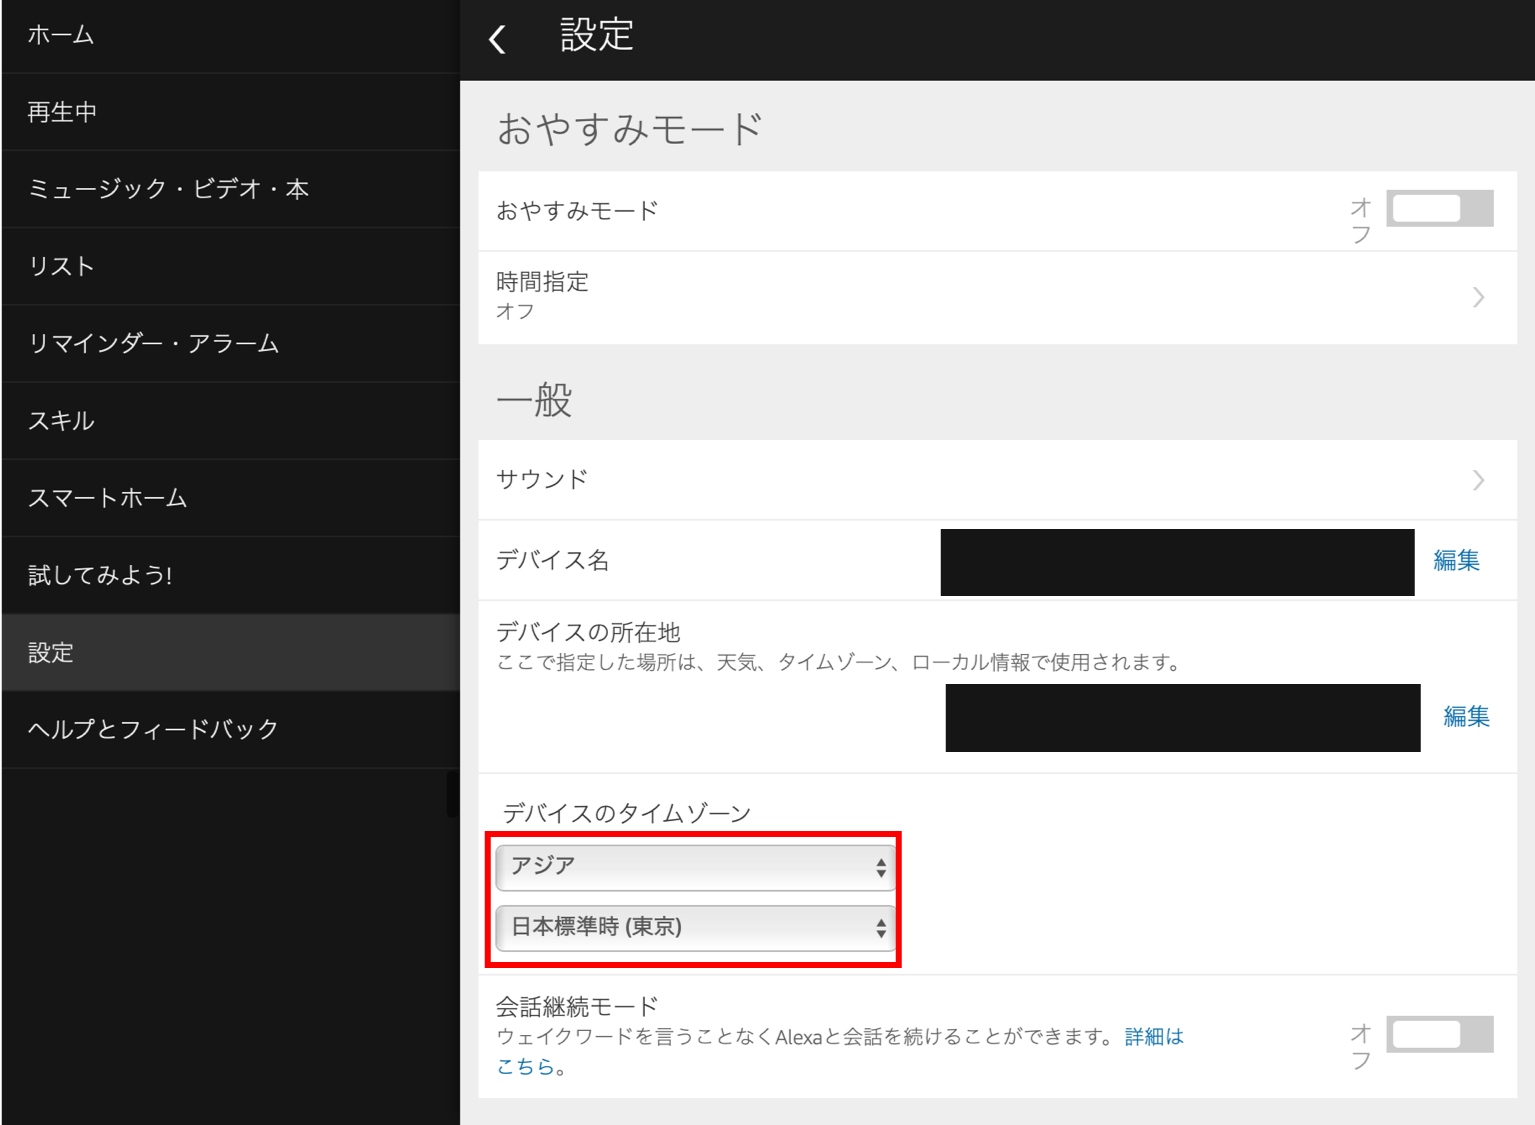Open the アジア timezone region dropdown

coord(694,867)
